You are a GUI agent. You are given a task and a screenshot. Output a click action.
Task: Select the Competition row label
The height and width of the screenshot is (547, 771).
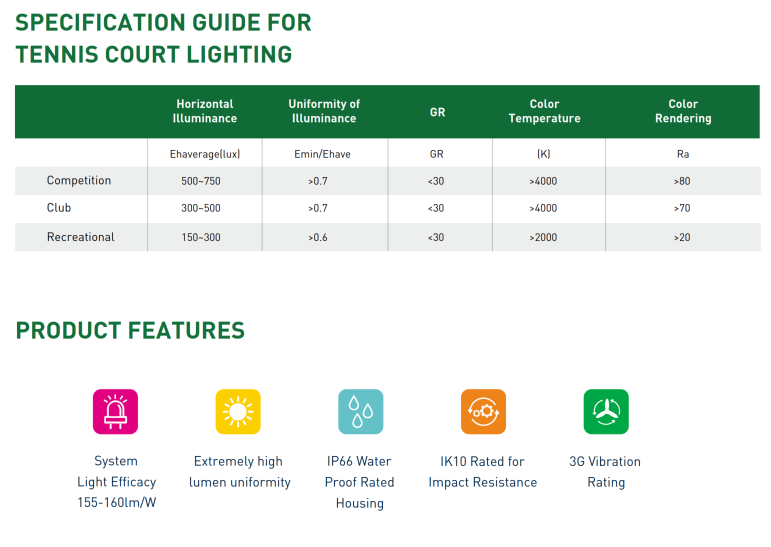pos(79,181)
